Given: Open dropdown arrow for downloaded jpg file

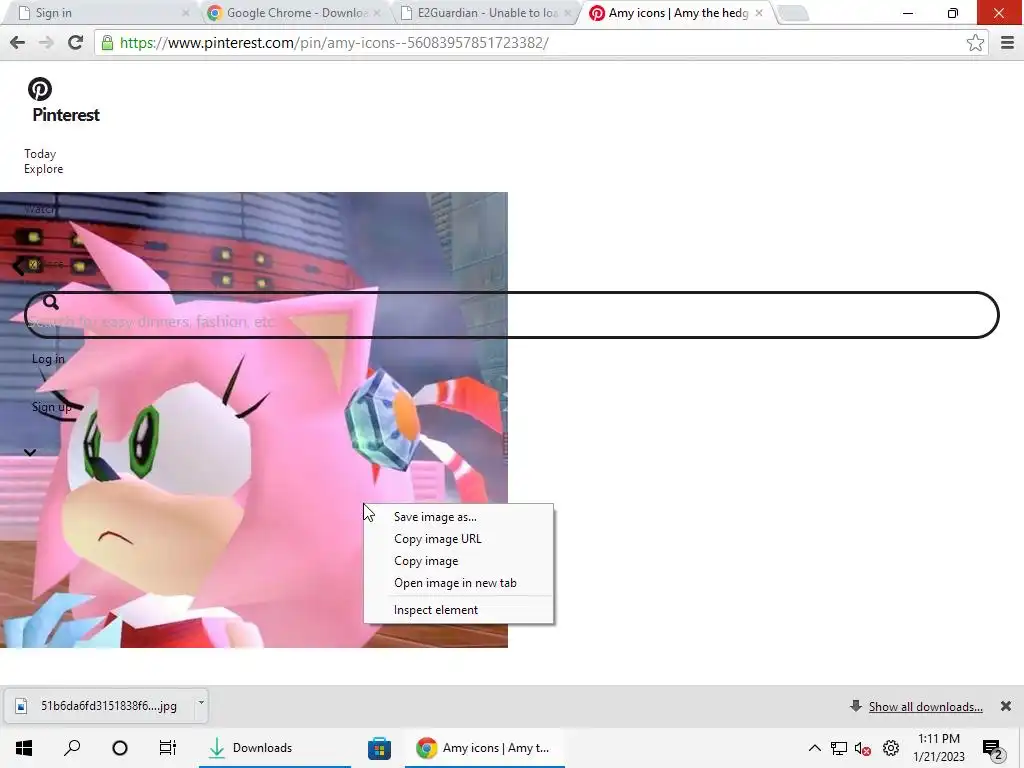Looking at the screenshot, I should [201, 703].
